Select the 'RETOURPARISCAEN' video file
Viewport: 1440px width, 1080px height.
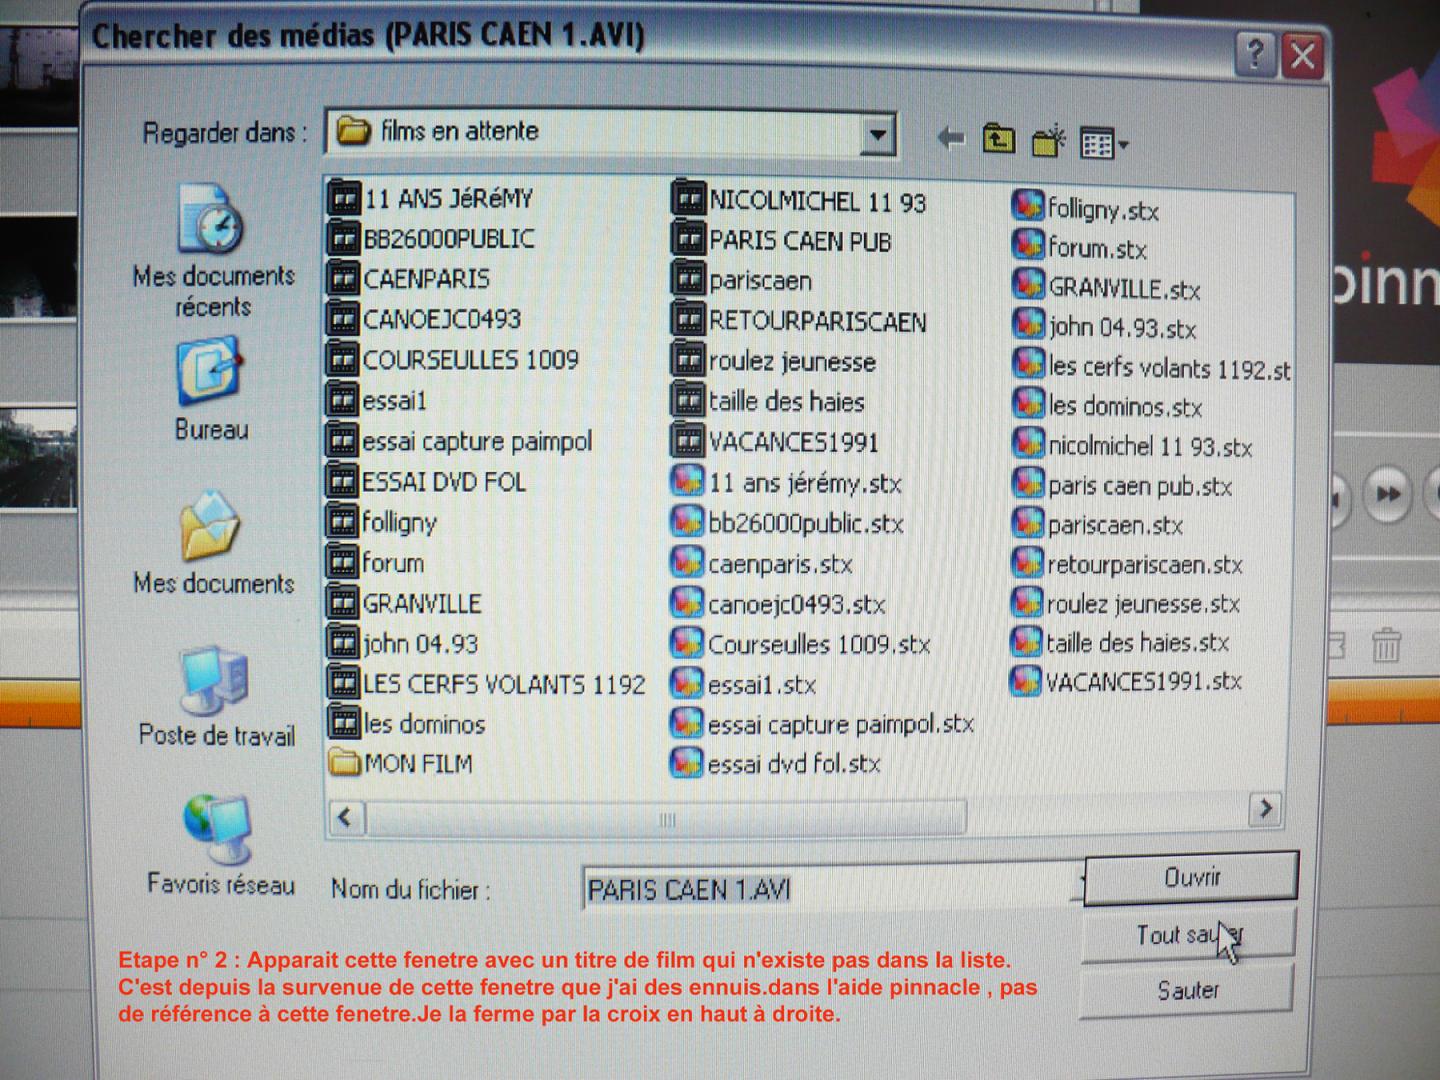coord(799,321)
